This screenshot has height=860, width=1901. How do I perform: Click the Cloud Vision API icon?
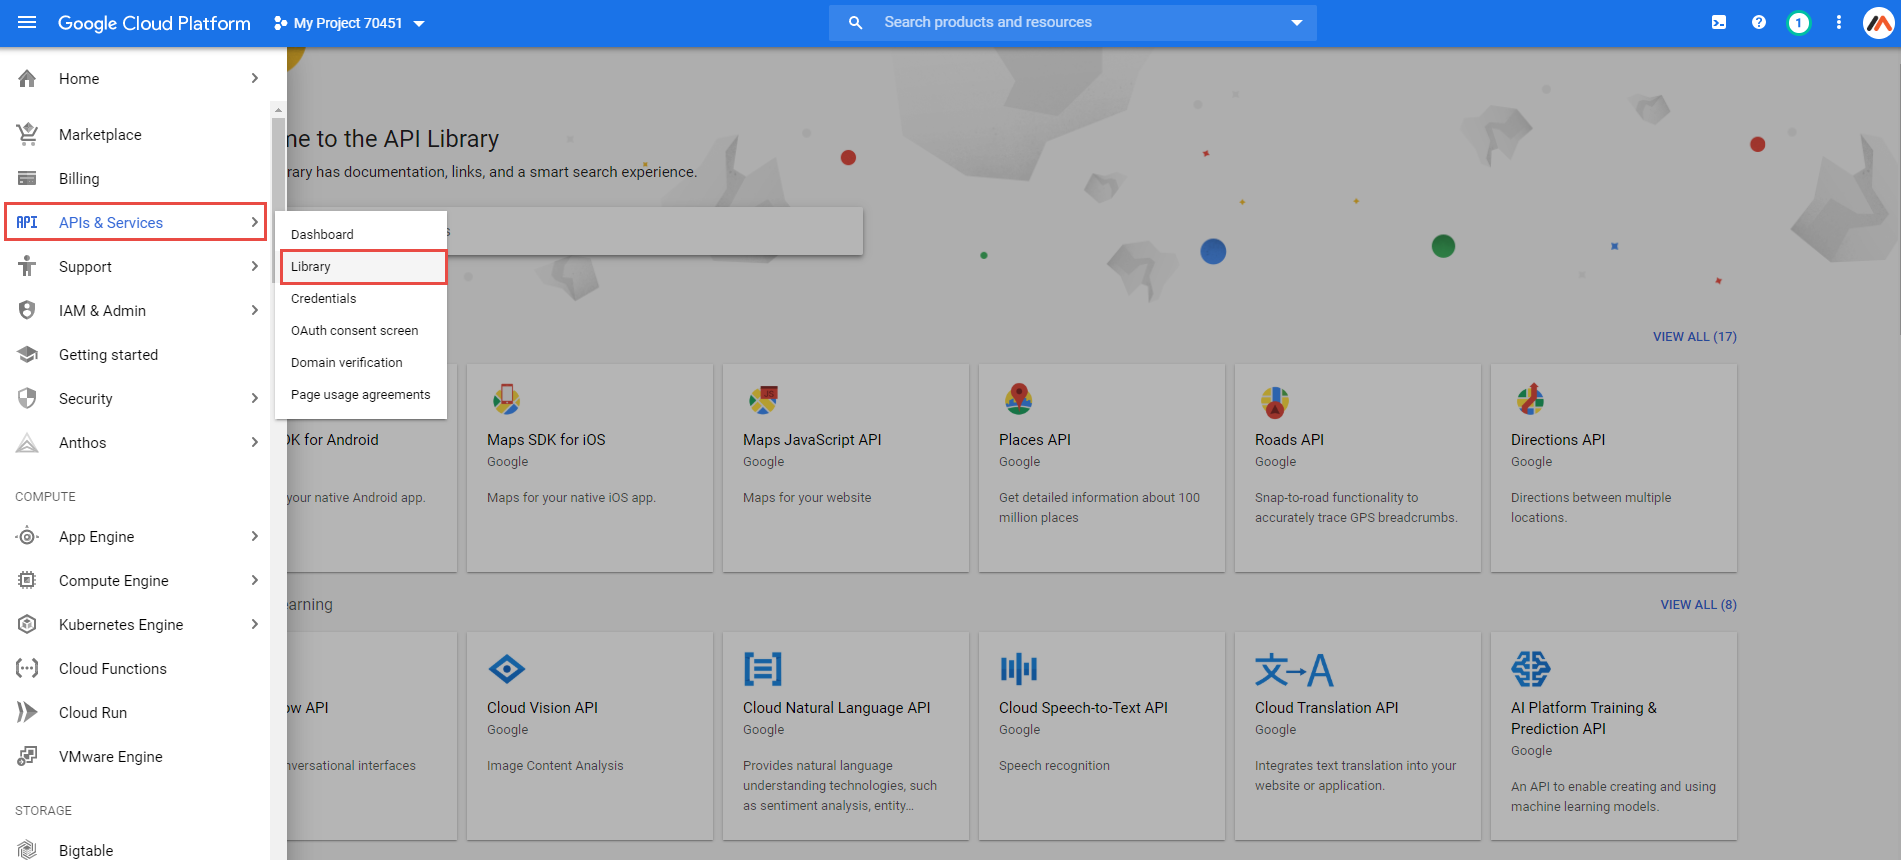click(x=507, y=669)
